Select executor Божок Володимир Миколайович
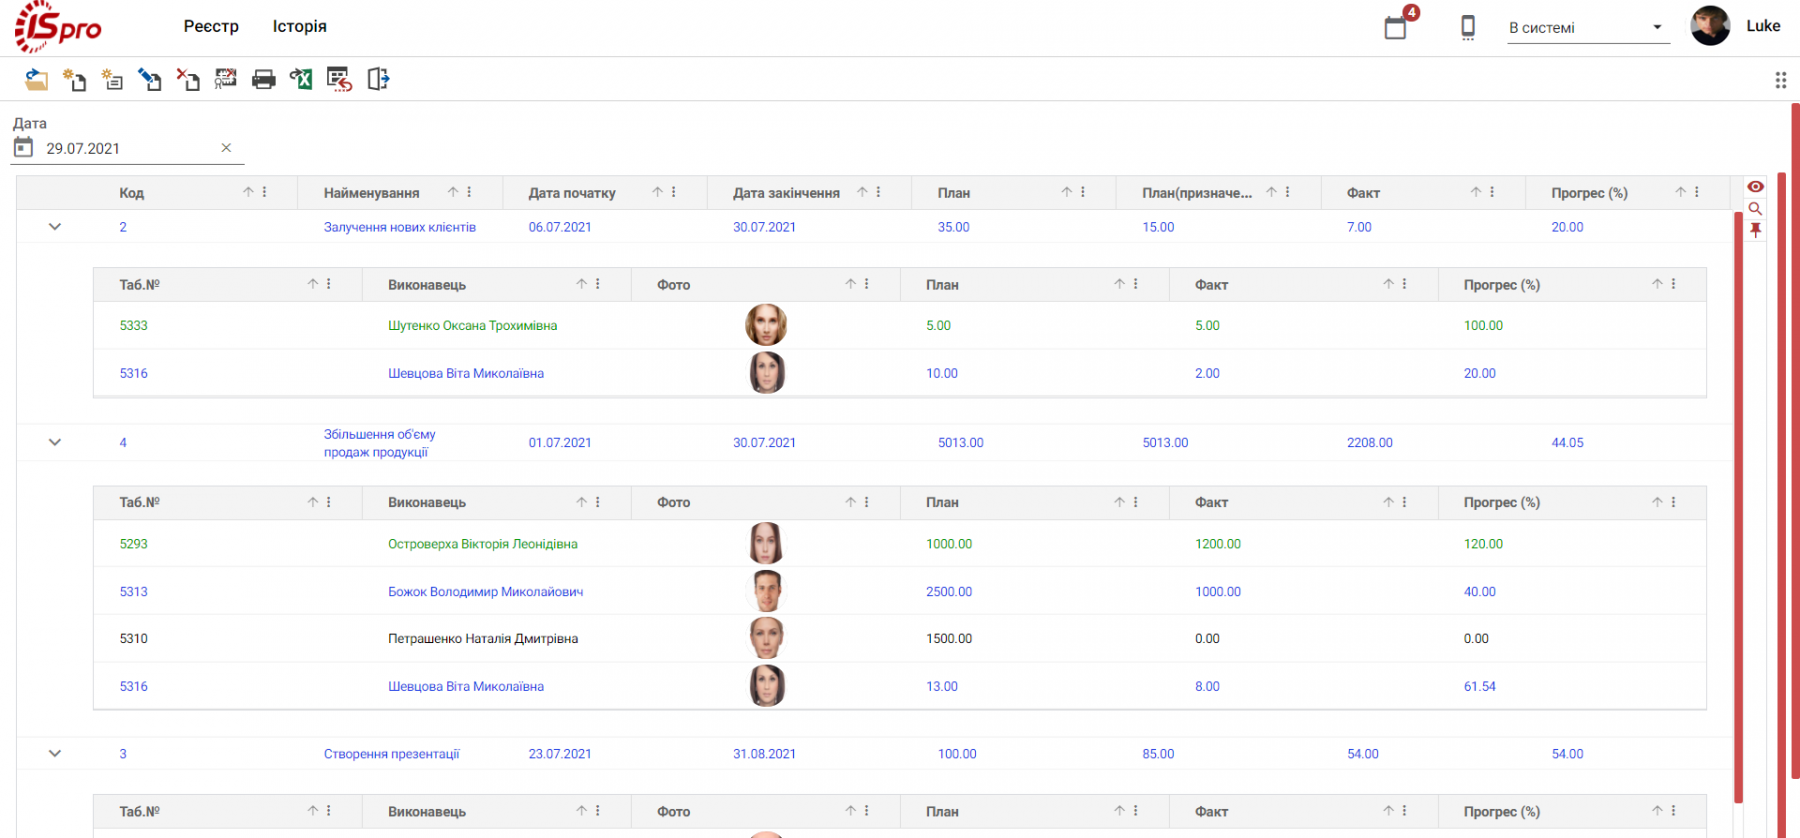 point(485,592)
